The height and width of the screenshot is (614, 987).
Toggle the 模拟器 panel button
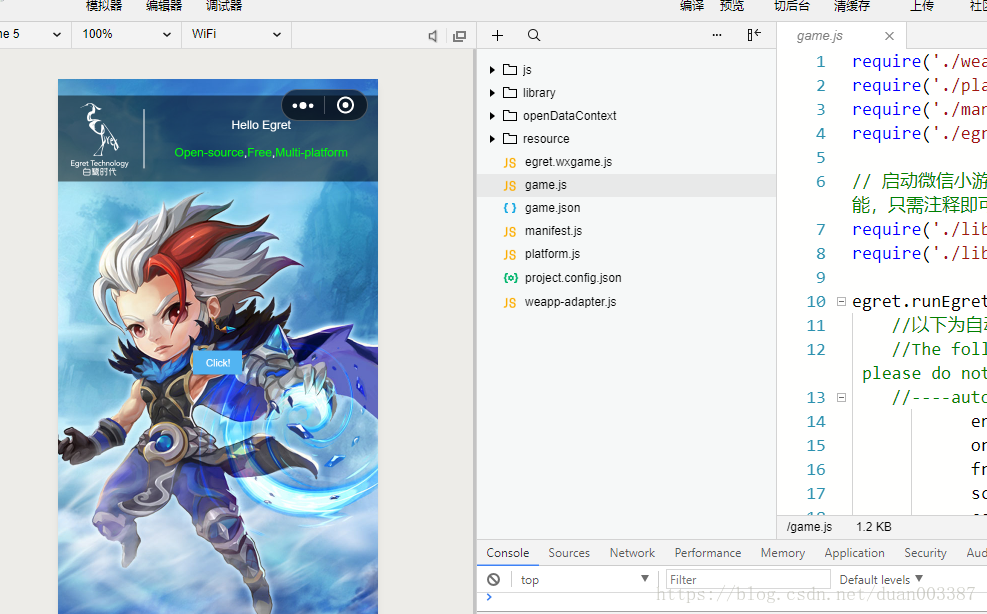pos(104,6)
